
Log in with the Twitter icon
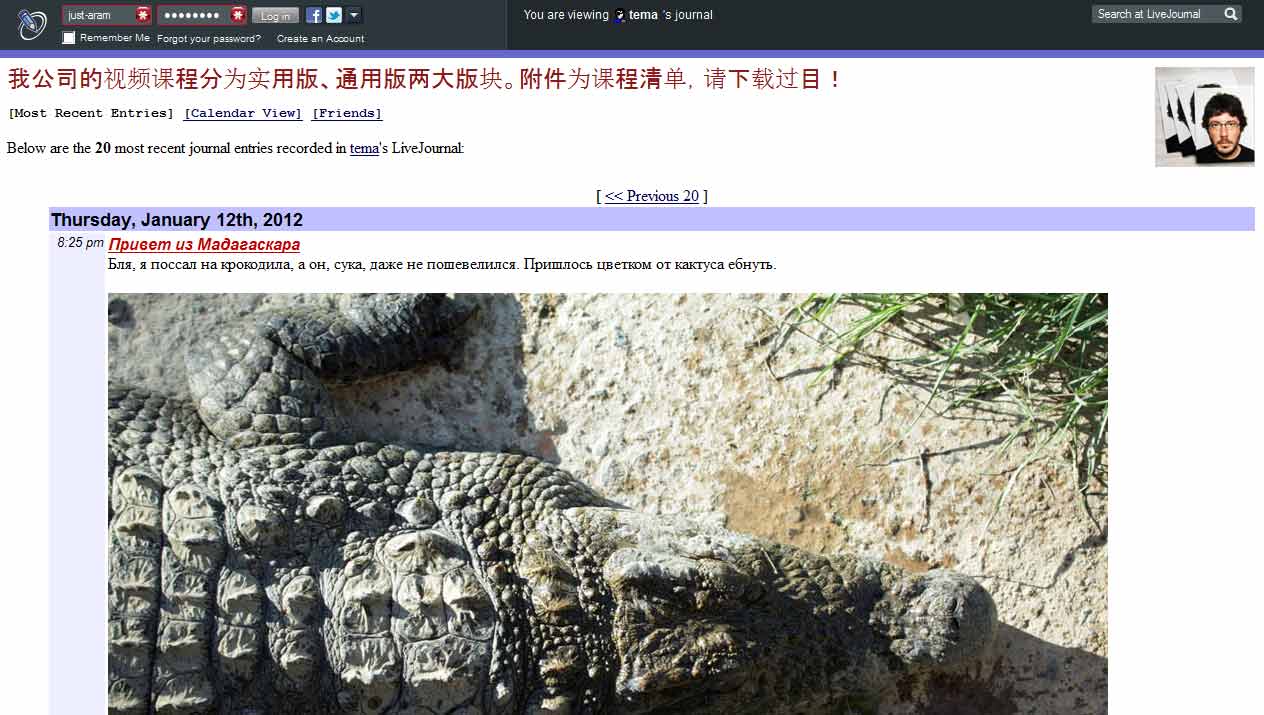pyautogui.click(x=334, y=15)
